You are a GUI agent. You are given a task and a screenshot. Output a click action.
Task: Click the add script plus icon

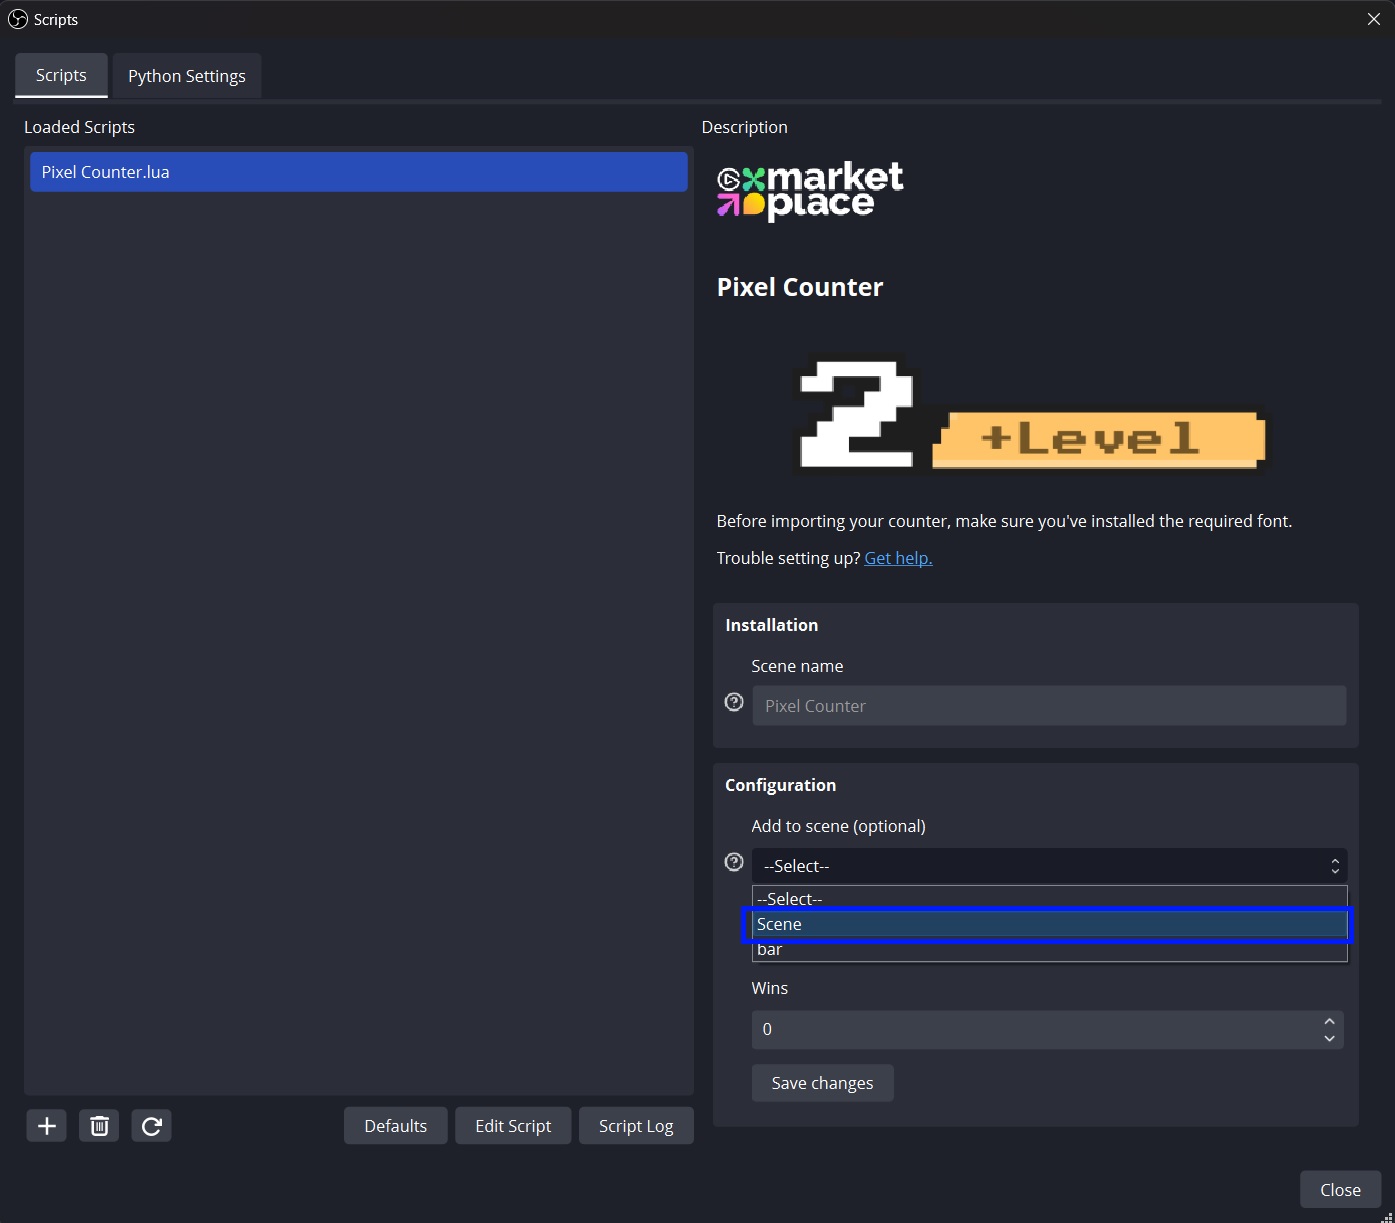(x=46, y=1126)
